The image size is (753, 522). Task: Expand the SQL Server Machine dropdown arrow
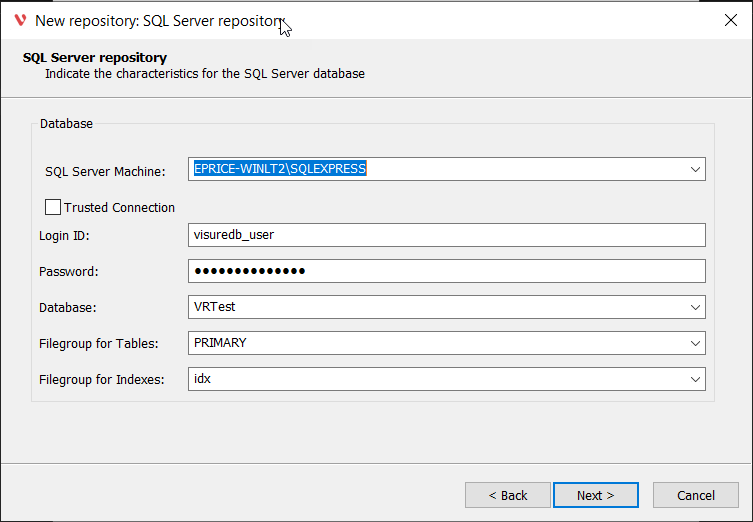click(x=695, y=170)
